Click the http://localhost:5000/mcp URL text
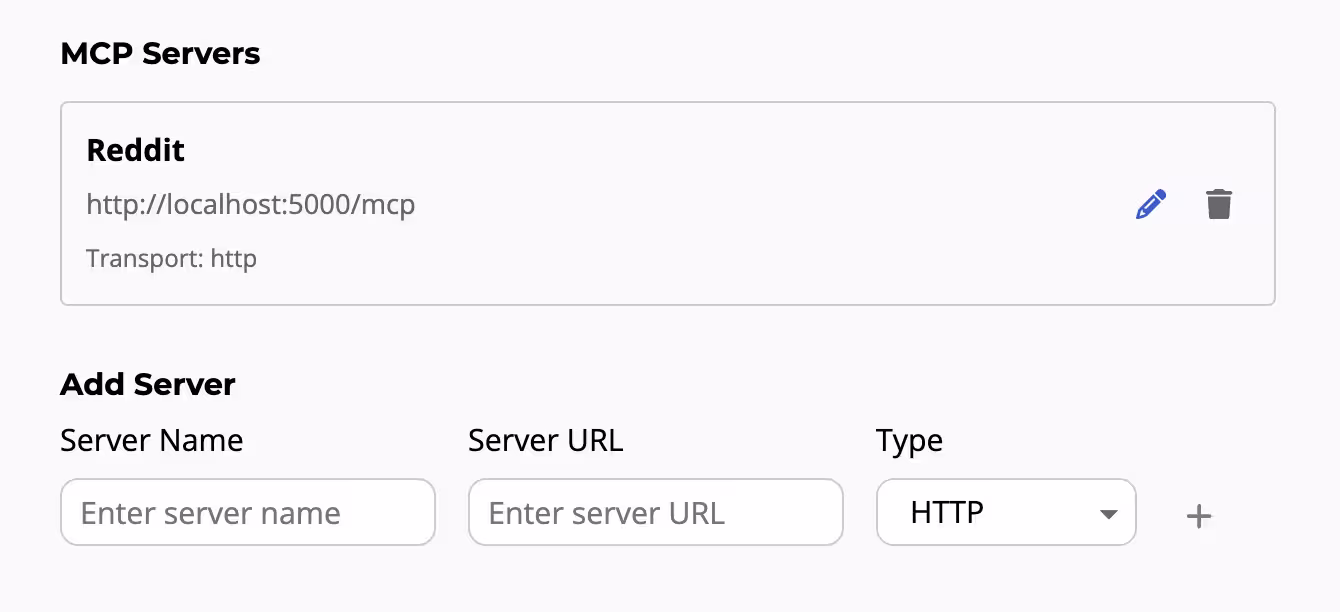Image resolution: width=1340 pixels, height=612 pixels. [x=250, y=204]
